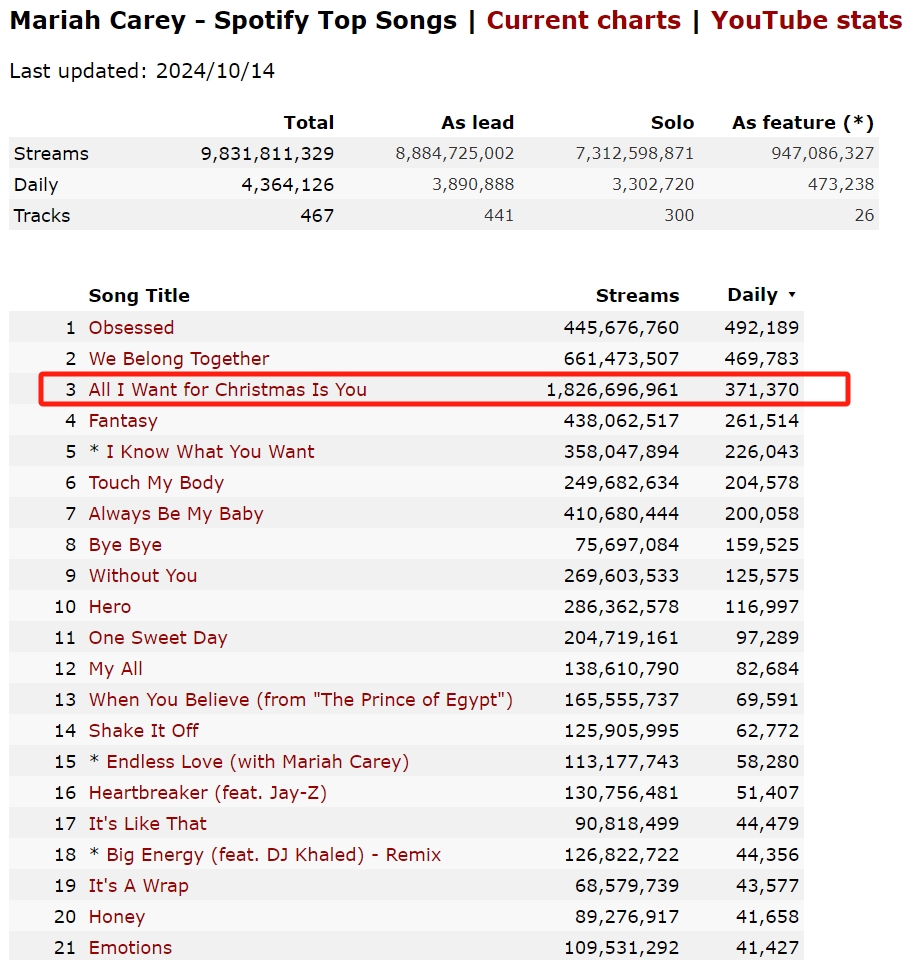Viewport: 907px width, 960px height.
Task: Open the Obsessed song link
Action: click(131, 328)
